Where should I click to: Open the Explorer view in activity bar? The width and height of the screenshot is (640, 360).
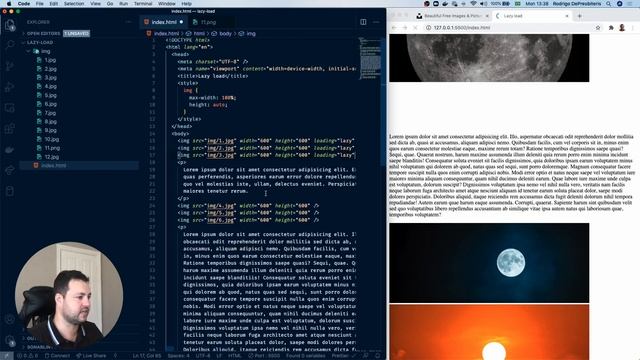coord(9,25)
